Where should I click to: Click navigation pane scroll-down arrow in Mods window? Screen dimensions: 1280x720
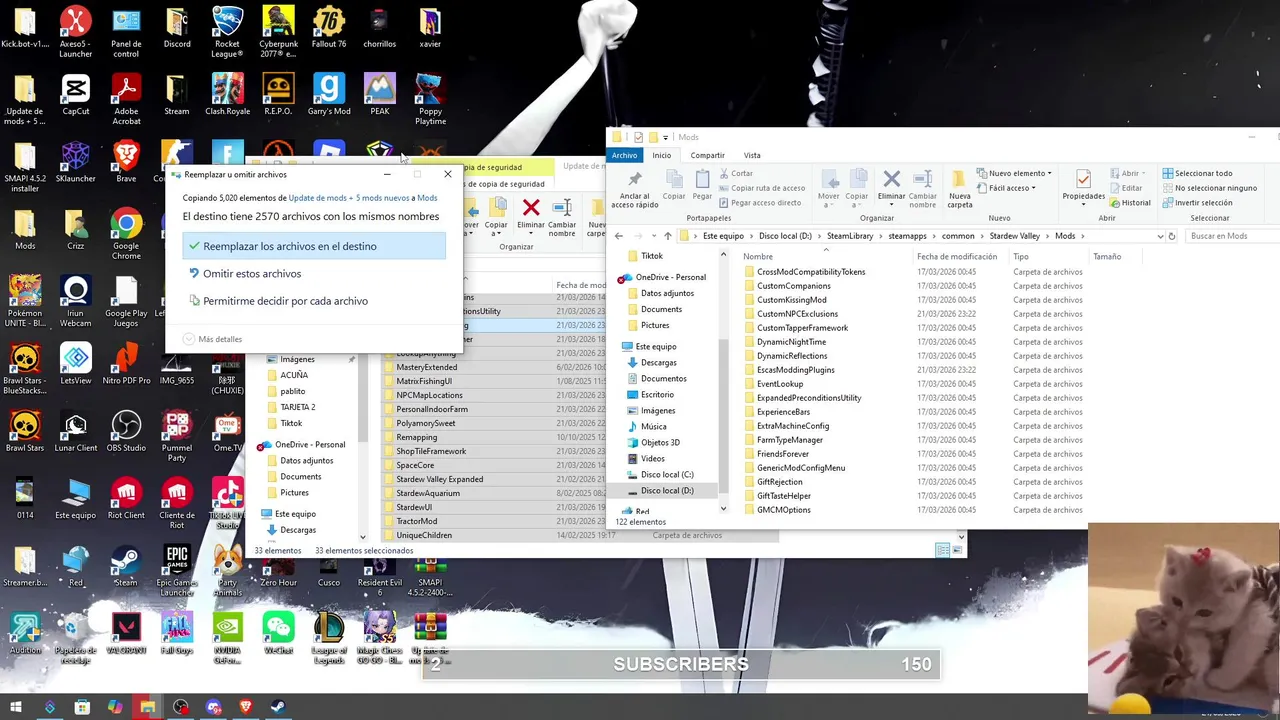coord(724,508)
